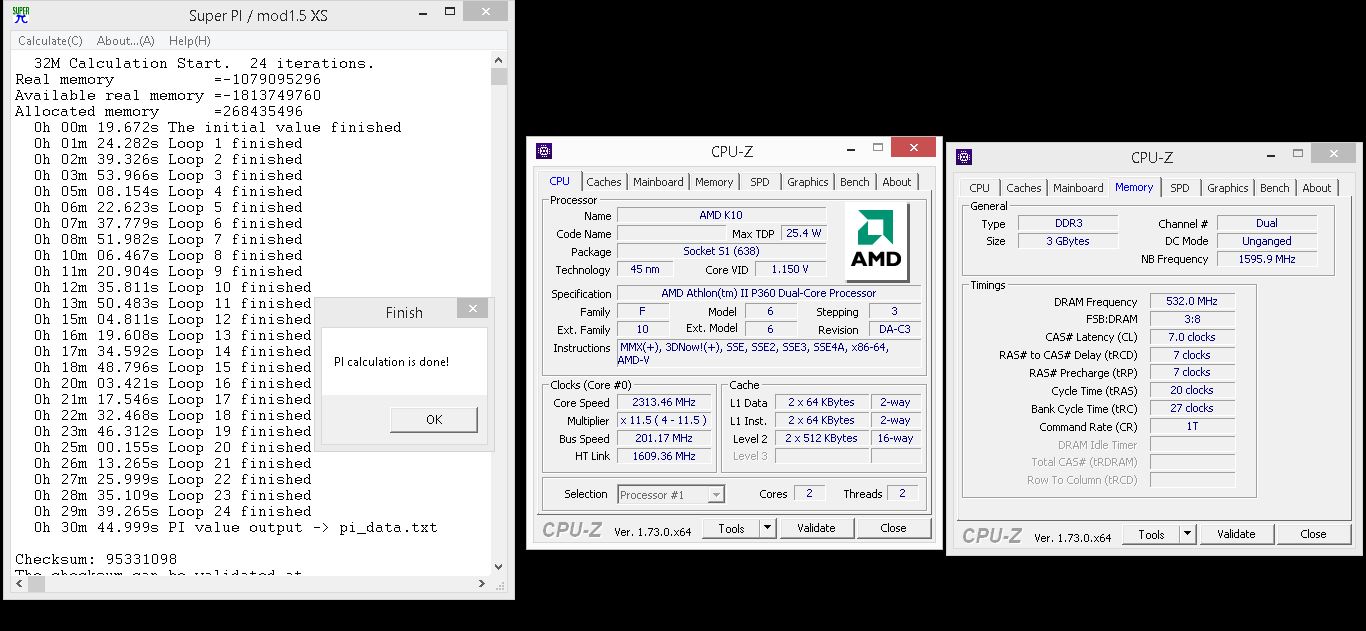Switch to About tab in CPU-Z Memory window
Image resolution: width=1366 pixels, height=631 pixels.
(1317, 188)
